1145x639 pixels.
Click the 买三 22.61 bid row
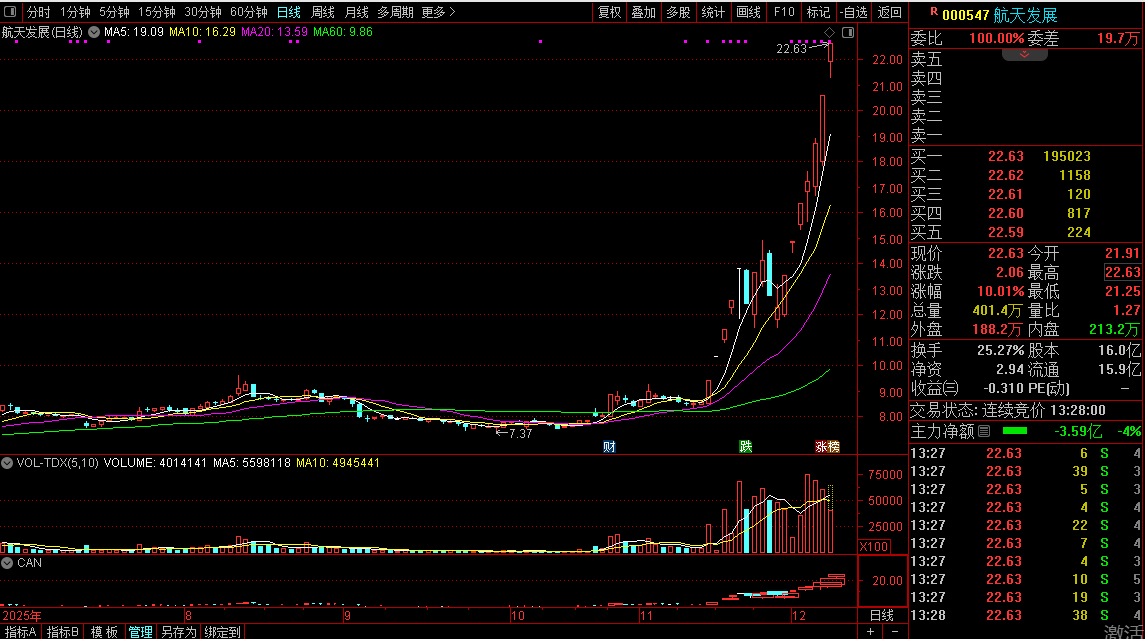tap(1026, 194)
